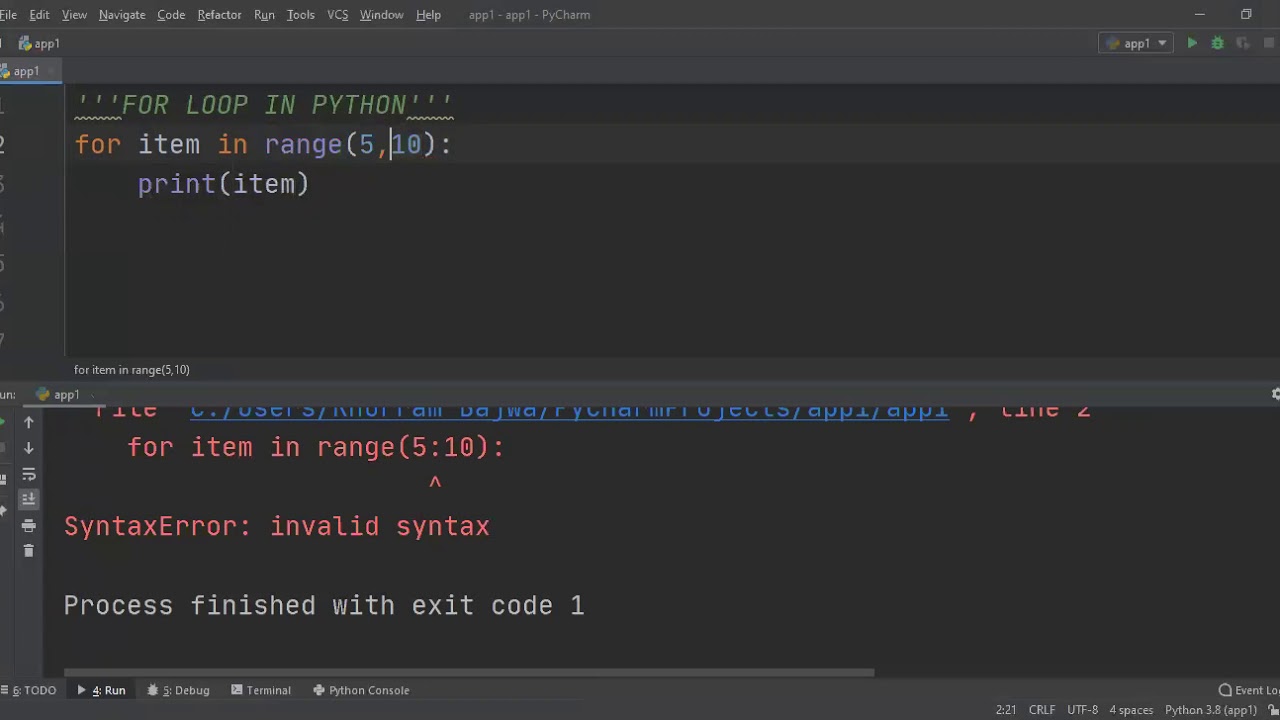Open the Refactor menu

[x=219, y=15]
